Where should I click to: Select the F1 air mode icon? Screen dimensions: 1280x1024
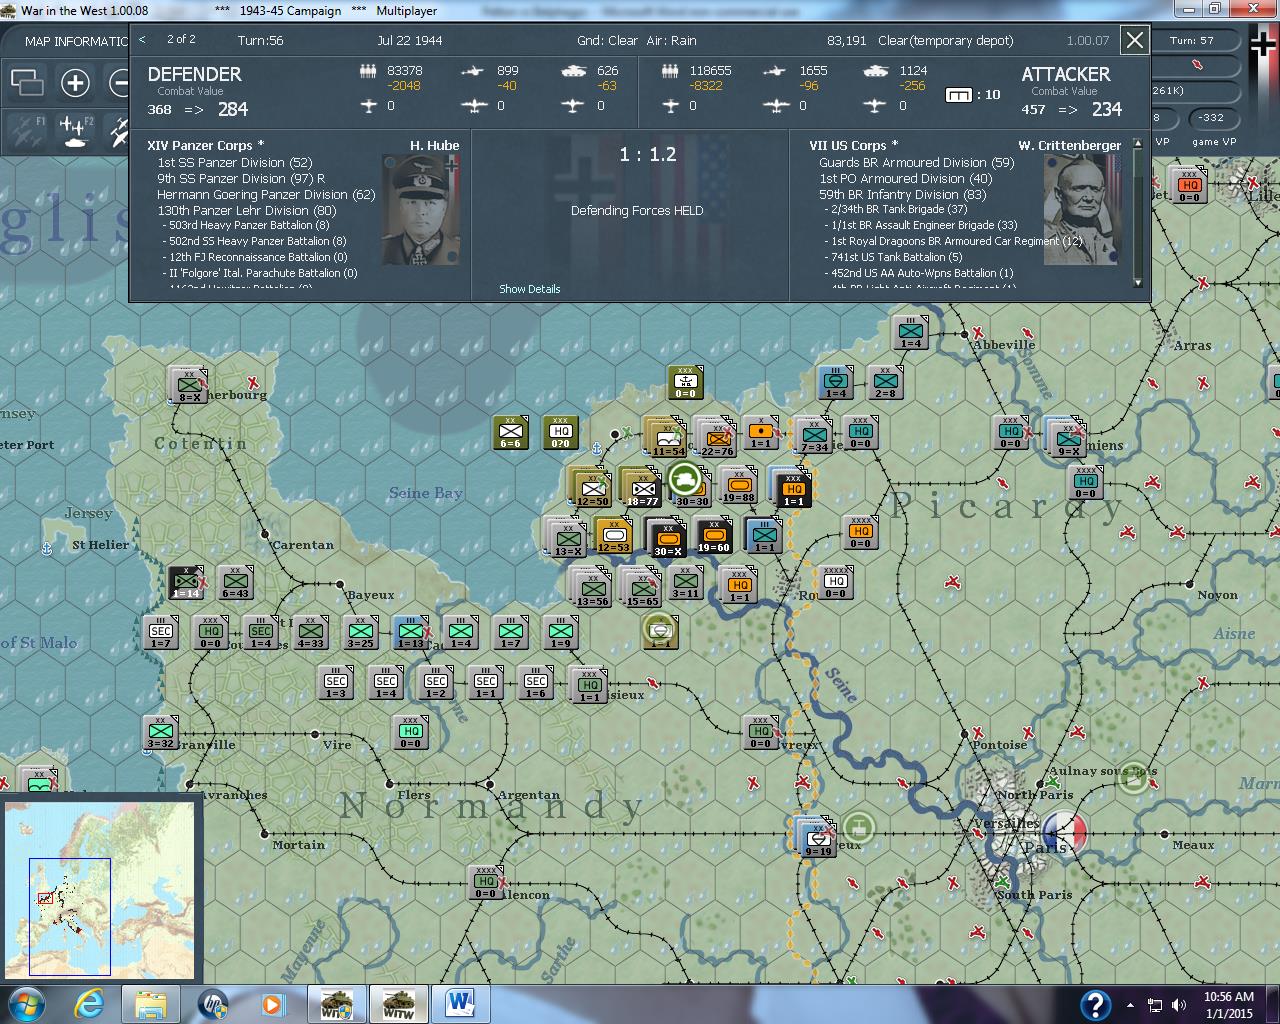28,130
